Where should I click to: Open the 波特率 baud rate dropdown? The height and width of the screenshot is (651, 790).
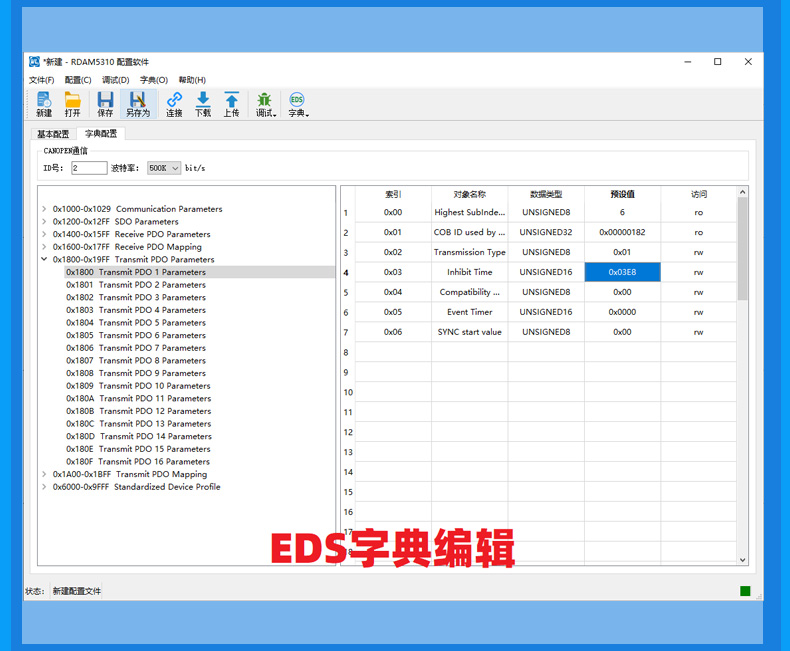click(x=164, y=168)
